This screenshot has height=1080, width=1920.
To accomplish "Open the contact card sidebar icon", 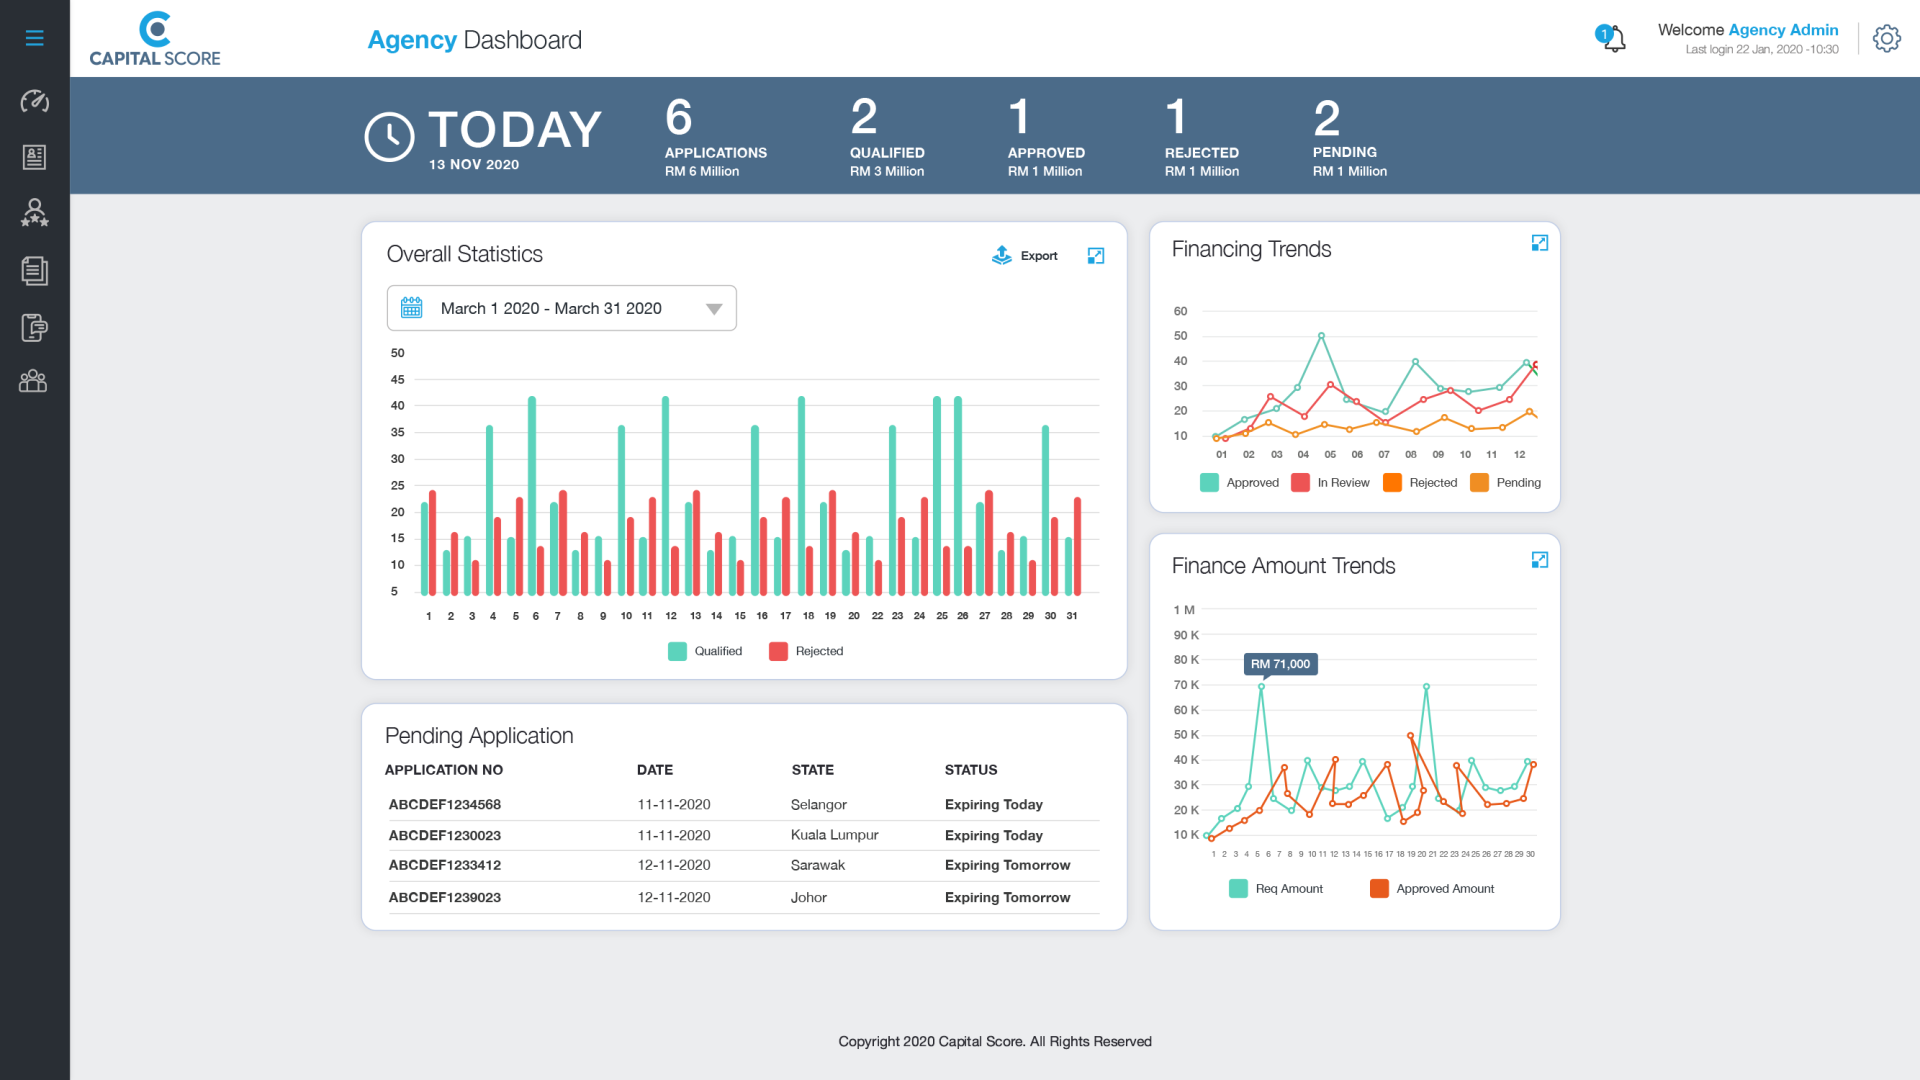I will pos(34,157).
